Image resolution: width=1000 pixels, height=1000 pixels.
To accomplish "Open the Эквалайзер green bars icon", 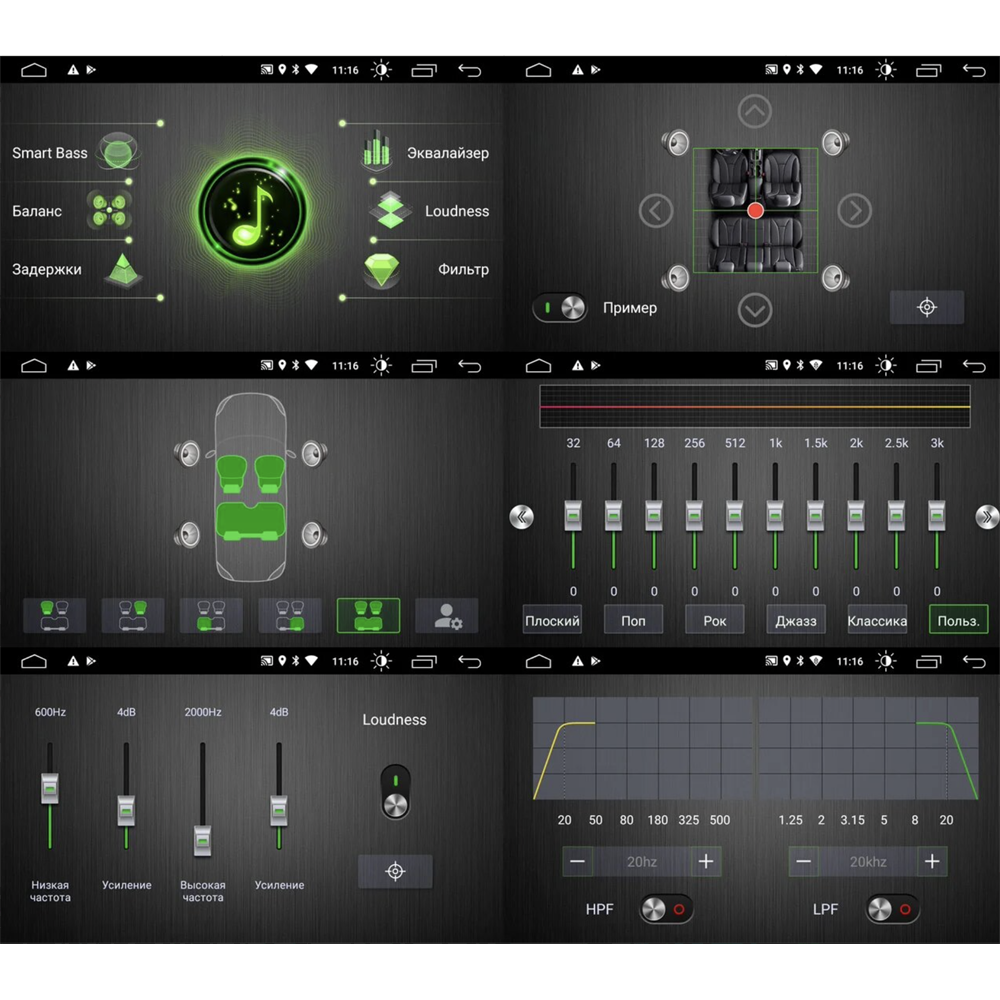I will [376, 151].
